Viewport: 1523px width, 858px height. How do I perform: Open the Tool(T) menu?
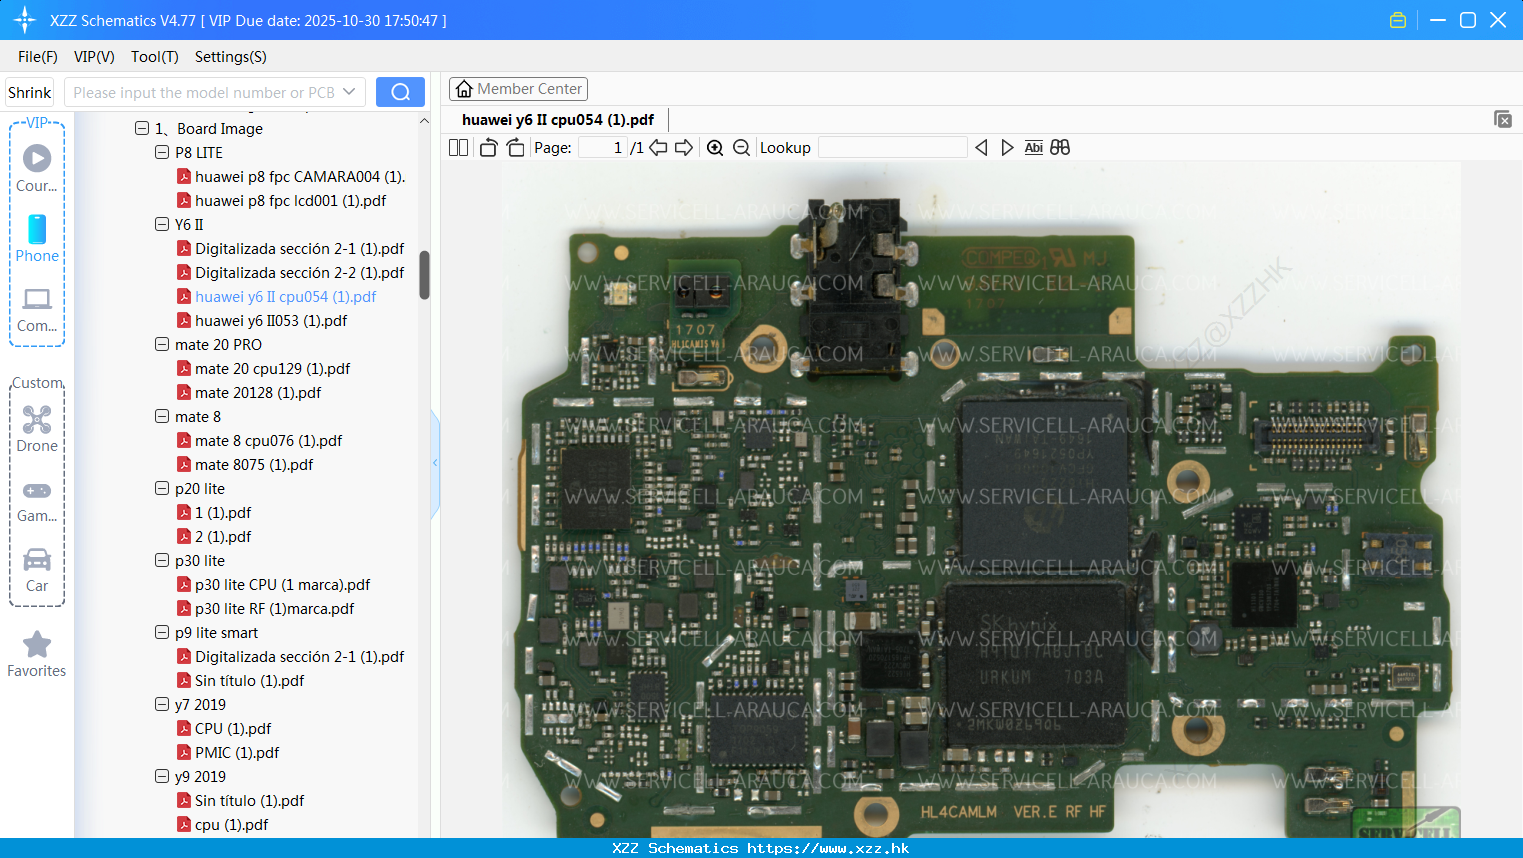tap(155, 57)
